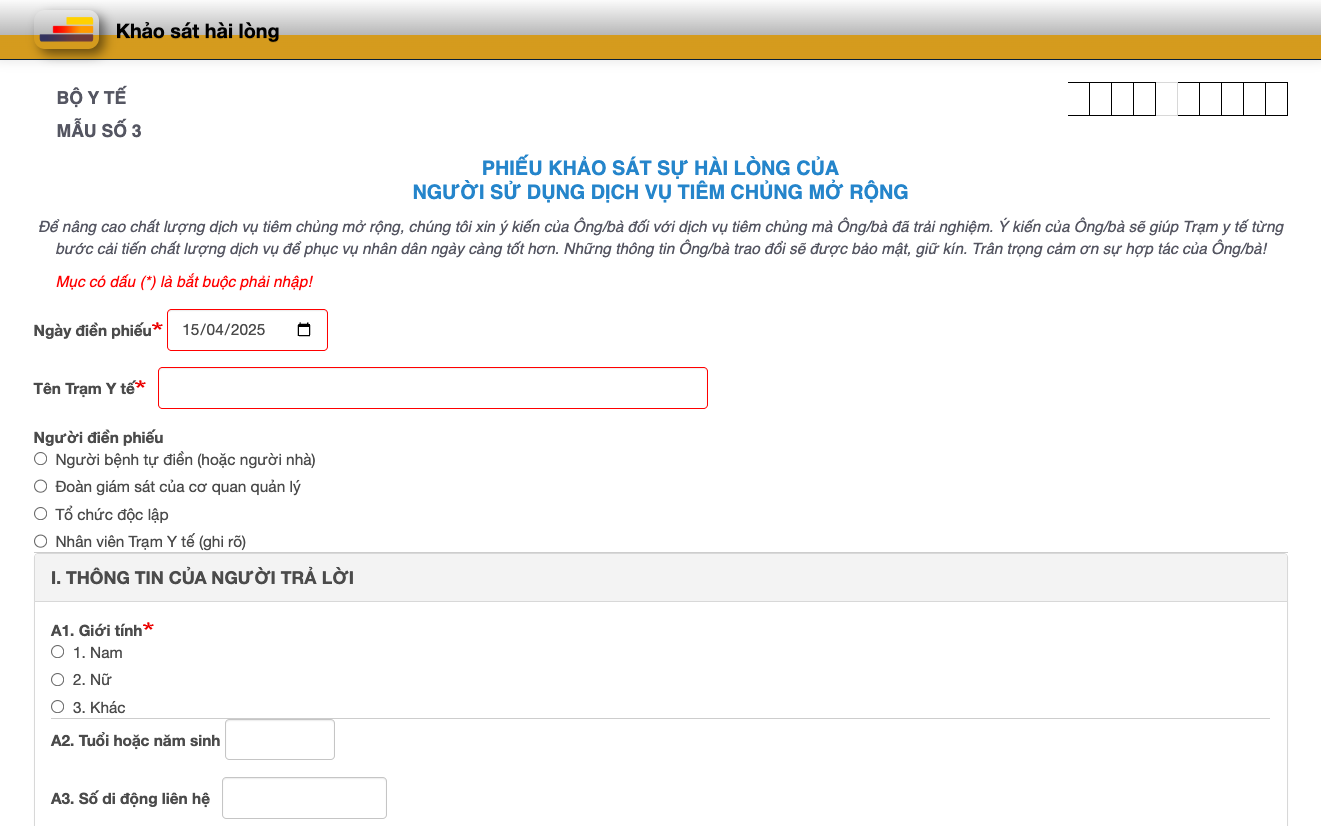The image size is (1321, 826).
Task: Click the "Số di động liên hệ" input
Action: (x=304, y=798)
